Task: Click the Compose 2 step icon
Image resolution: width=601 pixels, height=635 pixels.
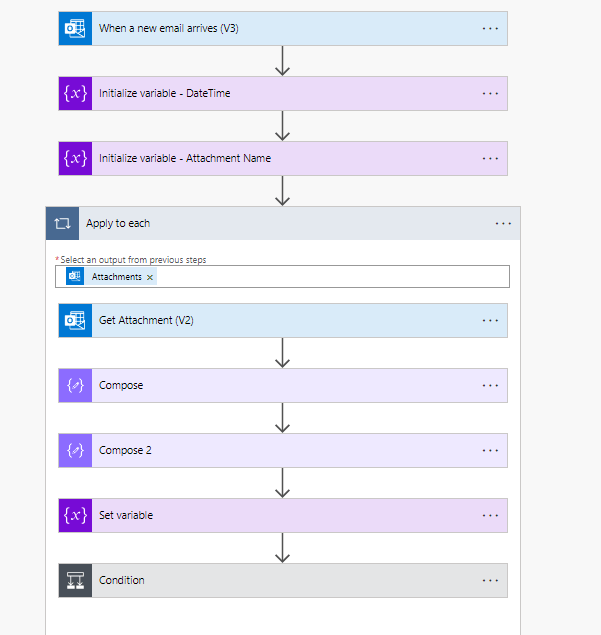Action: pos(75,450)
